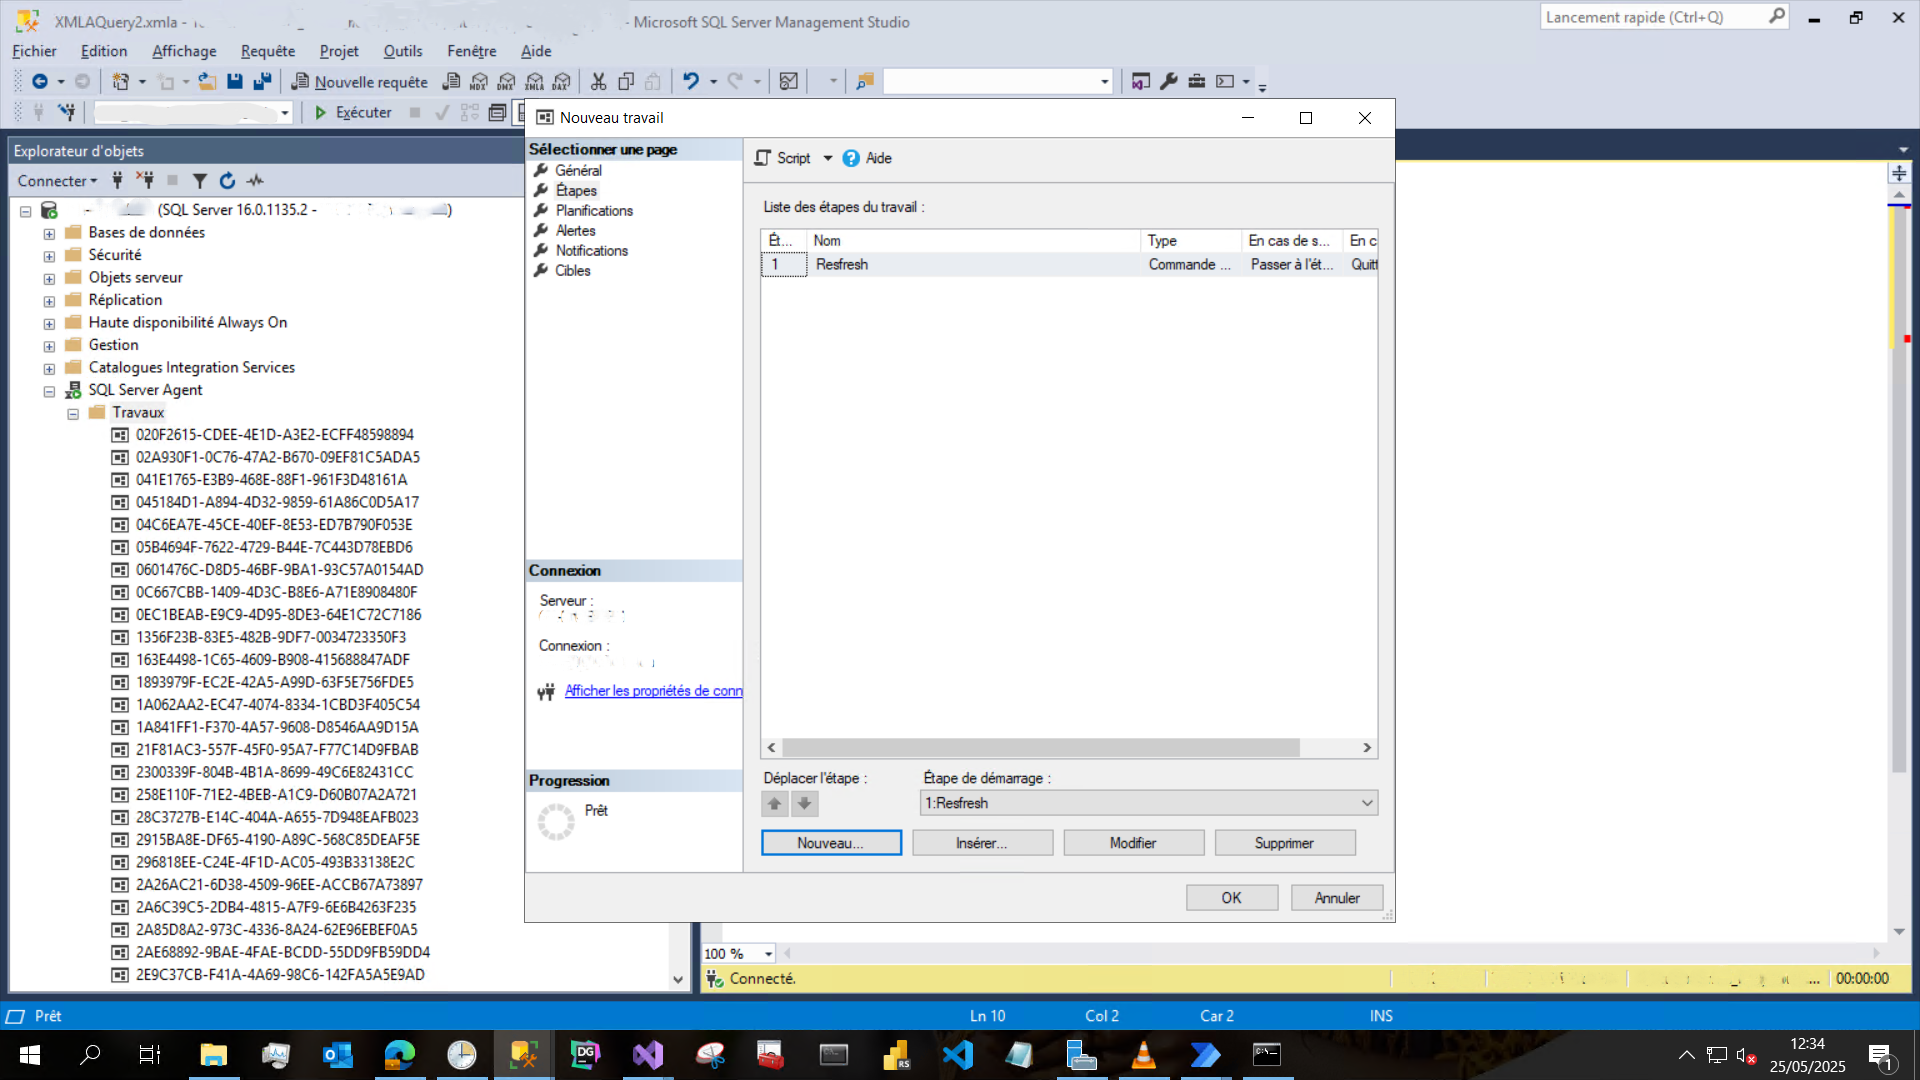Screen dimensions: 1920x1080
Task: Select the Notifications page
Action: coord(591,251)
